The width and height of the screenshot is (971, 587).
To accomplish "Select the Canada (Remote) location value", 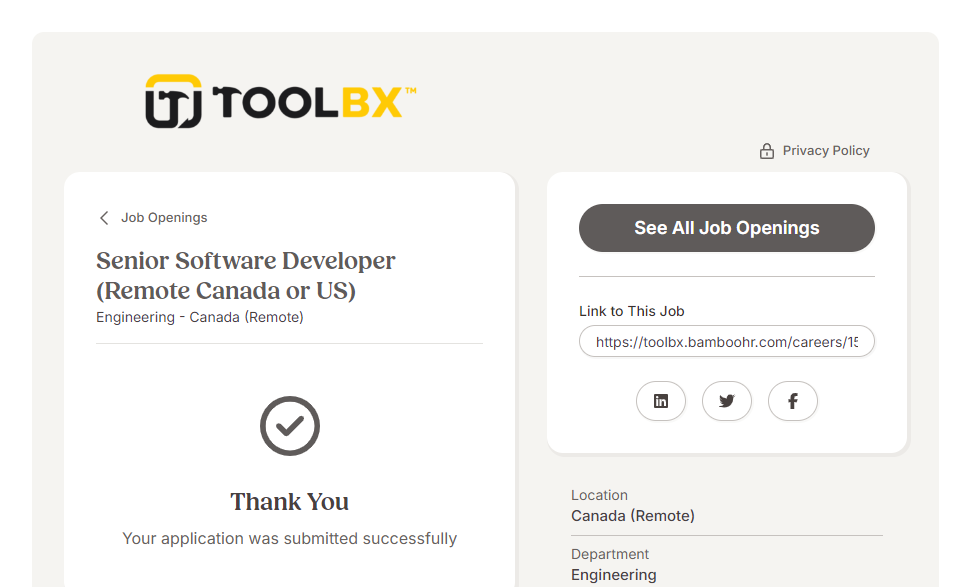I will point(633,516).
